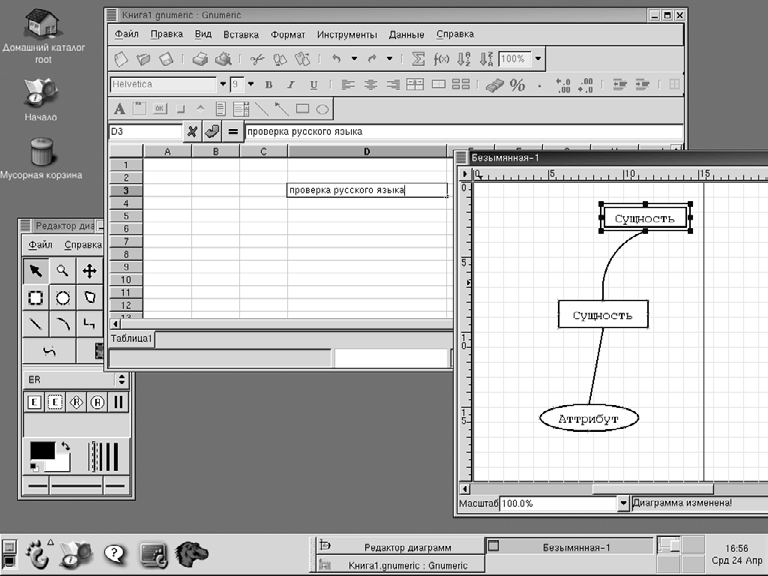Pick the scroll (move) tool in Dia toolbox
Image resolution: width=768 pixels, height=576 pixels.
pyautogui.click(x=90, y=270)
